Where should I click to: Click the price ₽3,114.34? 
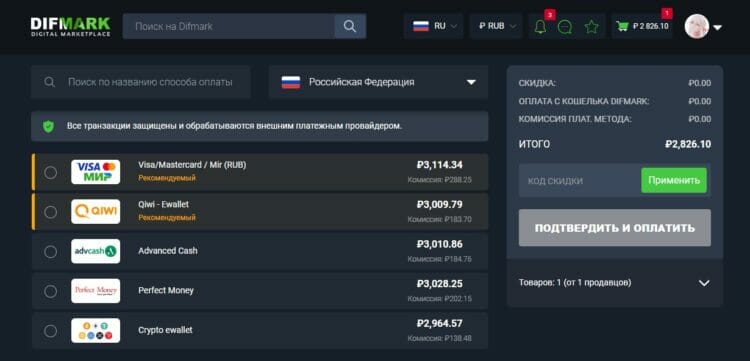coord(440,165)
